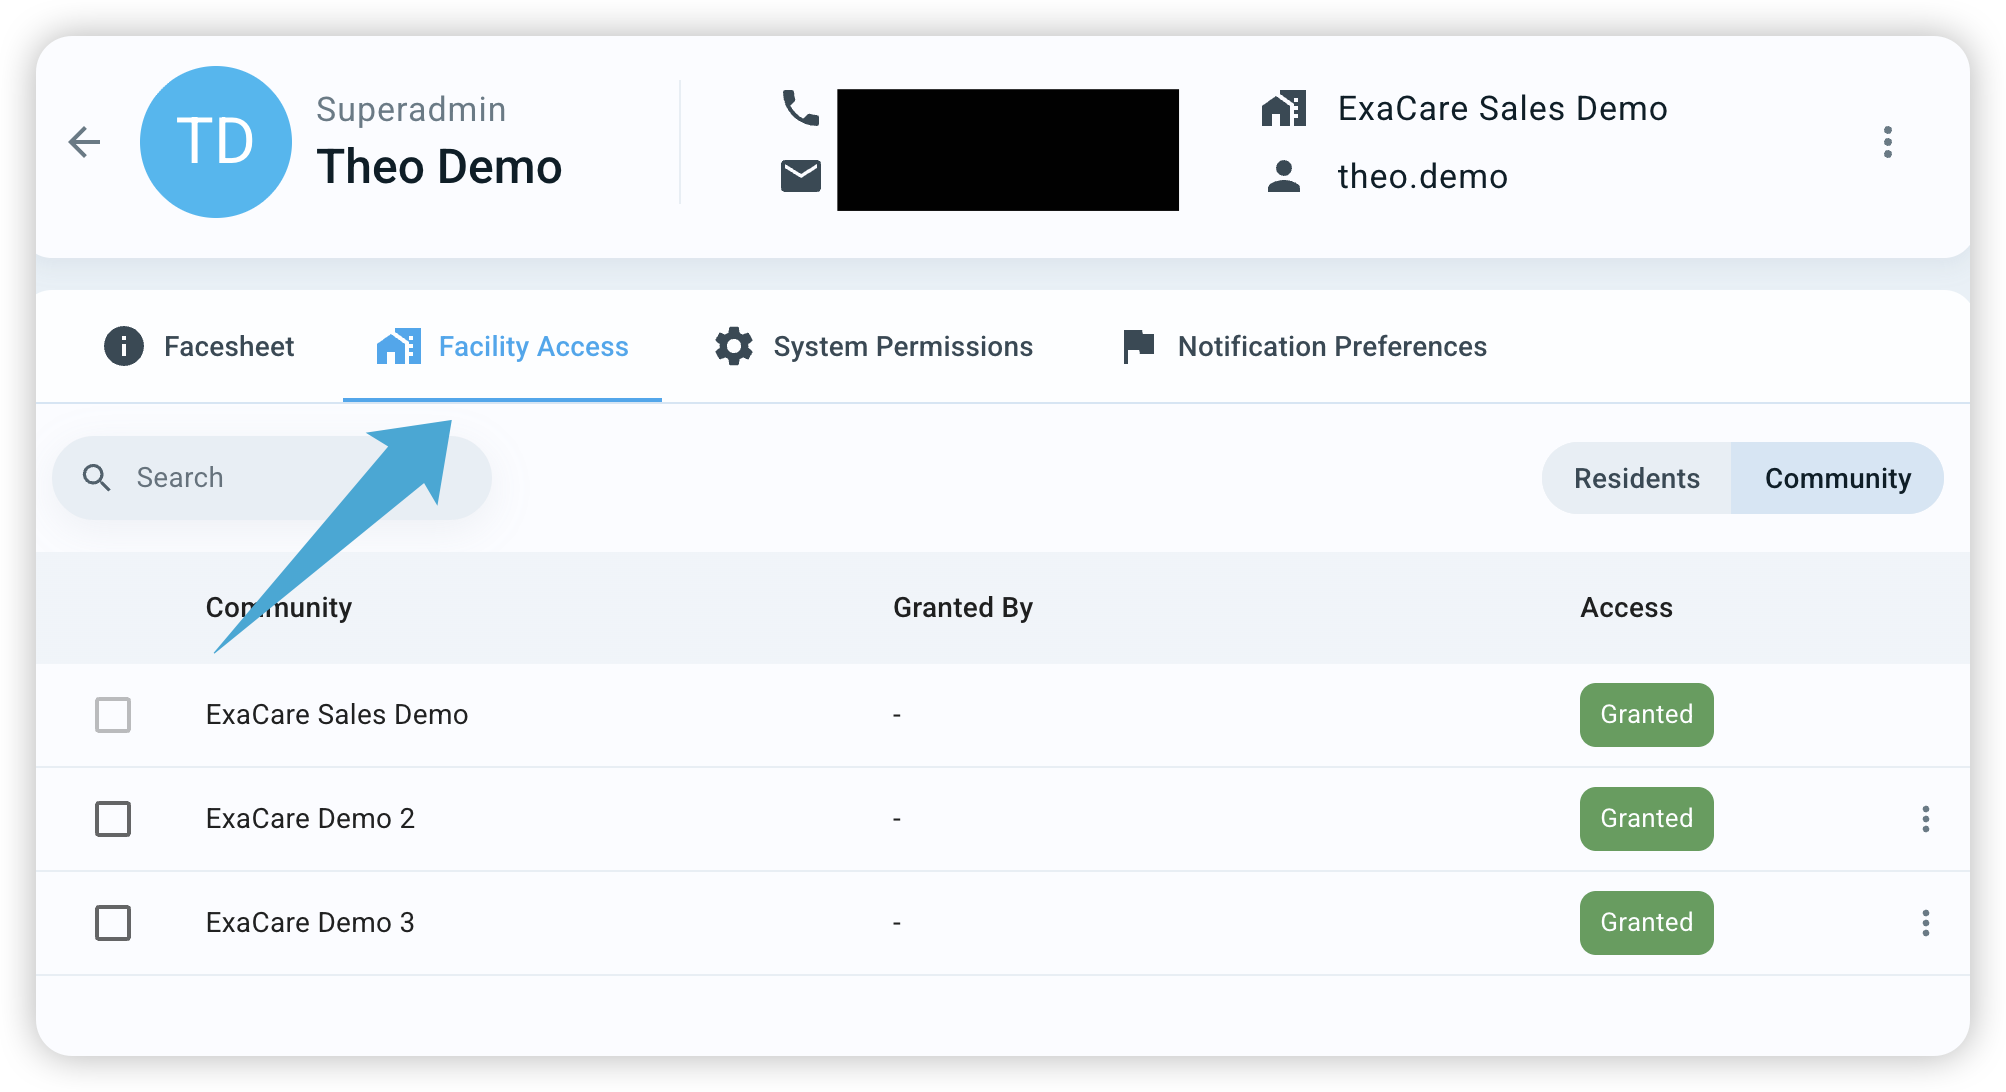
Task: Open Notification Preferences tab
Action: [x=1304, y=346]
